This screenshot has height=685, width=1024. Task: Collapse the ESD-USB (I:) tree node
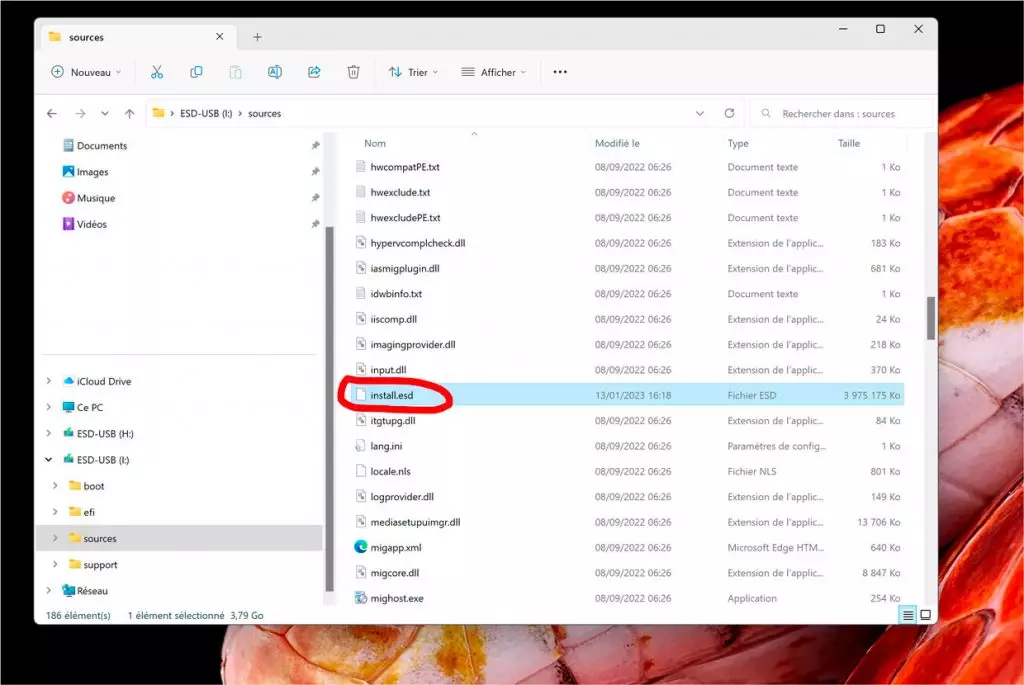coord(49,460)
